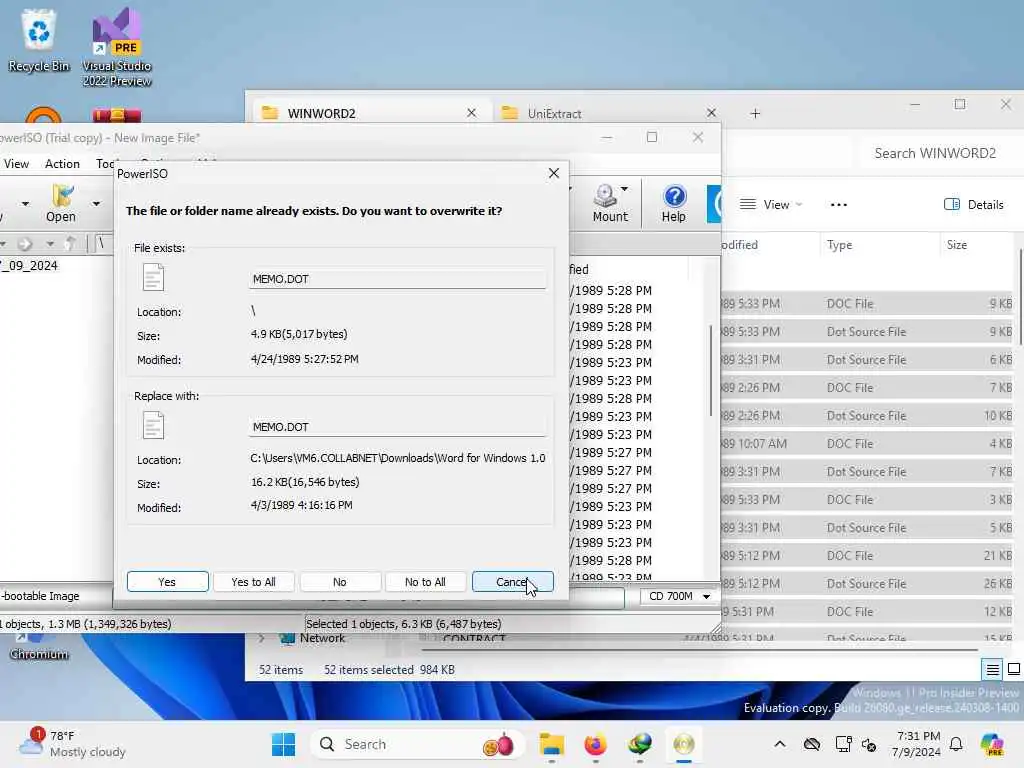The height and width of the screenshot is (768, 1024).
Task: Click the Open toolbar icon in PowerISO
Action: point(61,203)
